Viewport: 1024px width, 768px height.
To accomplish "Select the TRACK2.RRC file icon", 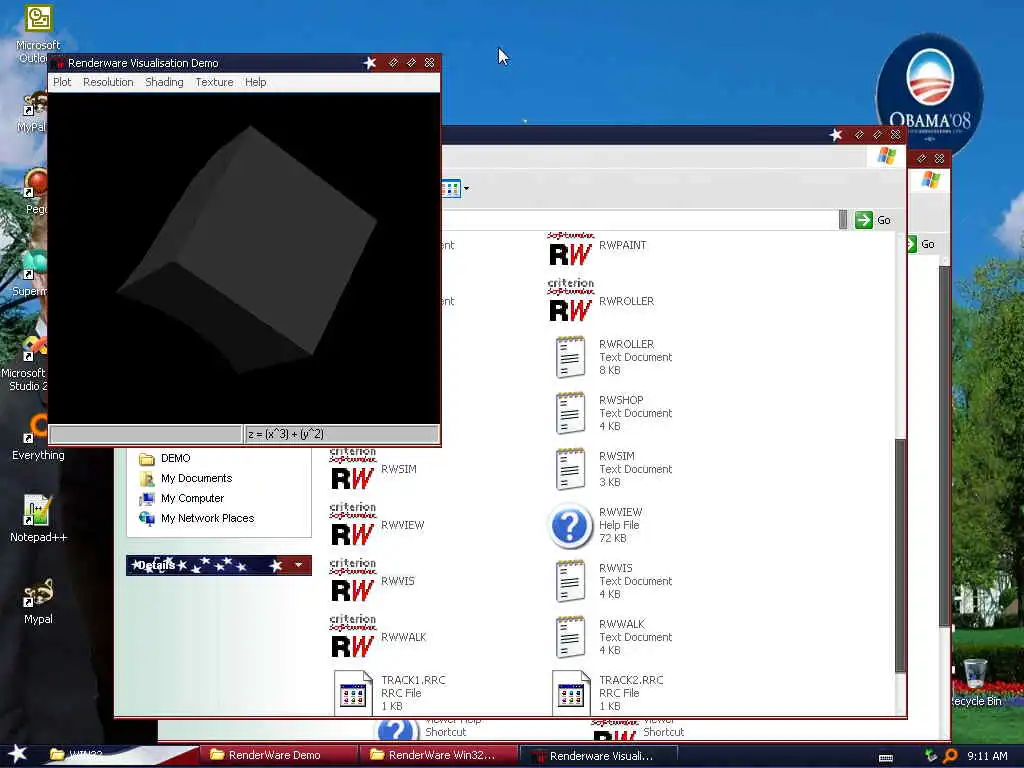I will coord(570,692).
